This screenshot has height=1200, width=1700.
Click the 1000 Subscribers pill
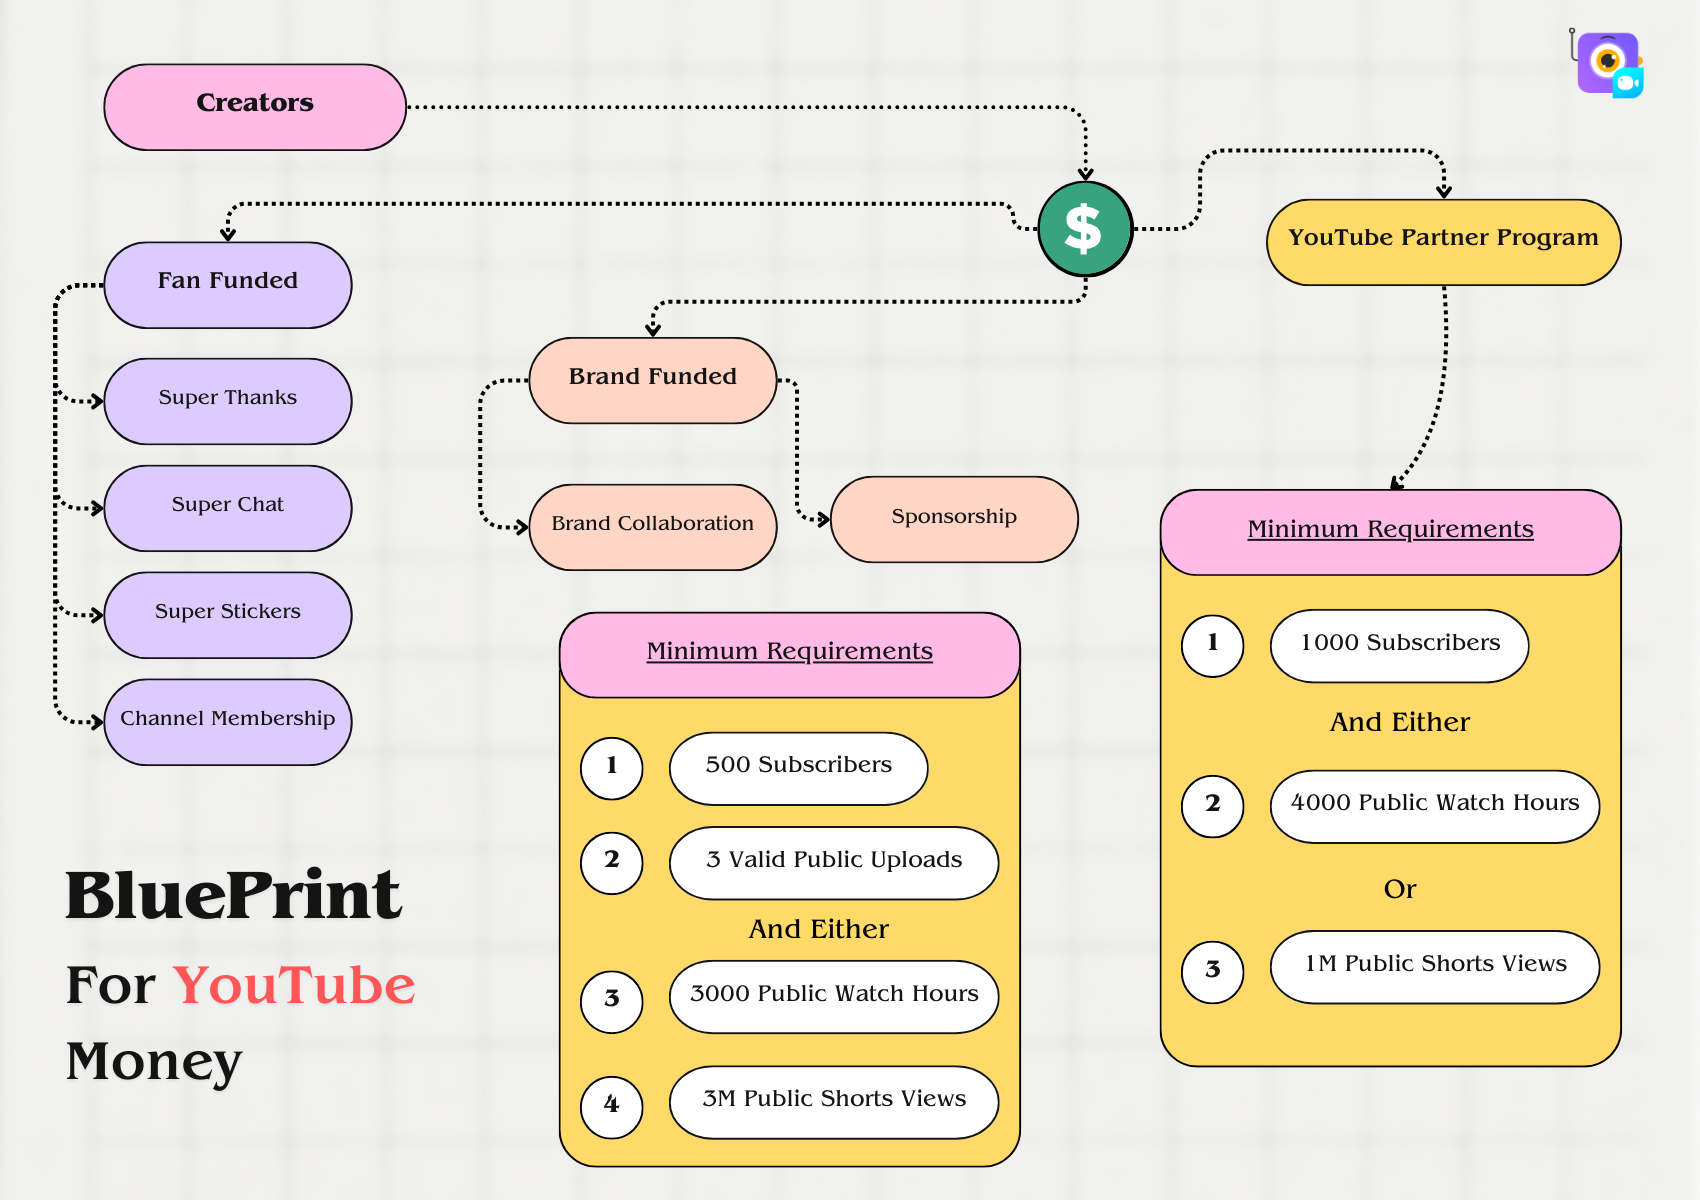(1399, 646)
